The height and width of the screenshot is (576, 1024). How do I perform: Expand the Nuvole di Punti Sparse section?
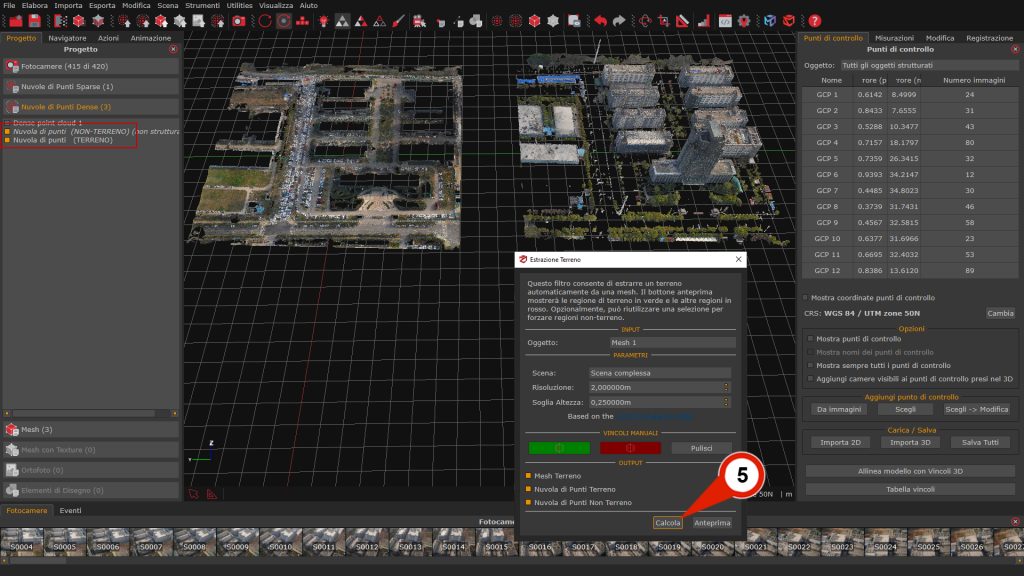point(91,86)
